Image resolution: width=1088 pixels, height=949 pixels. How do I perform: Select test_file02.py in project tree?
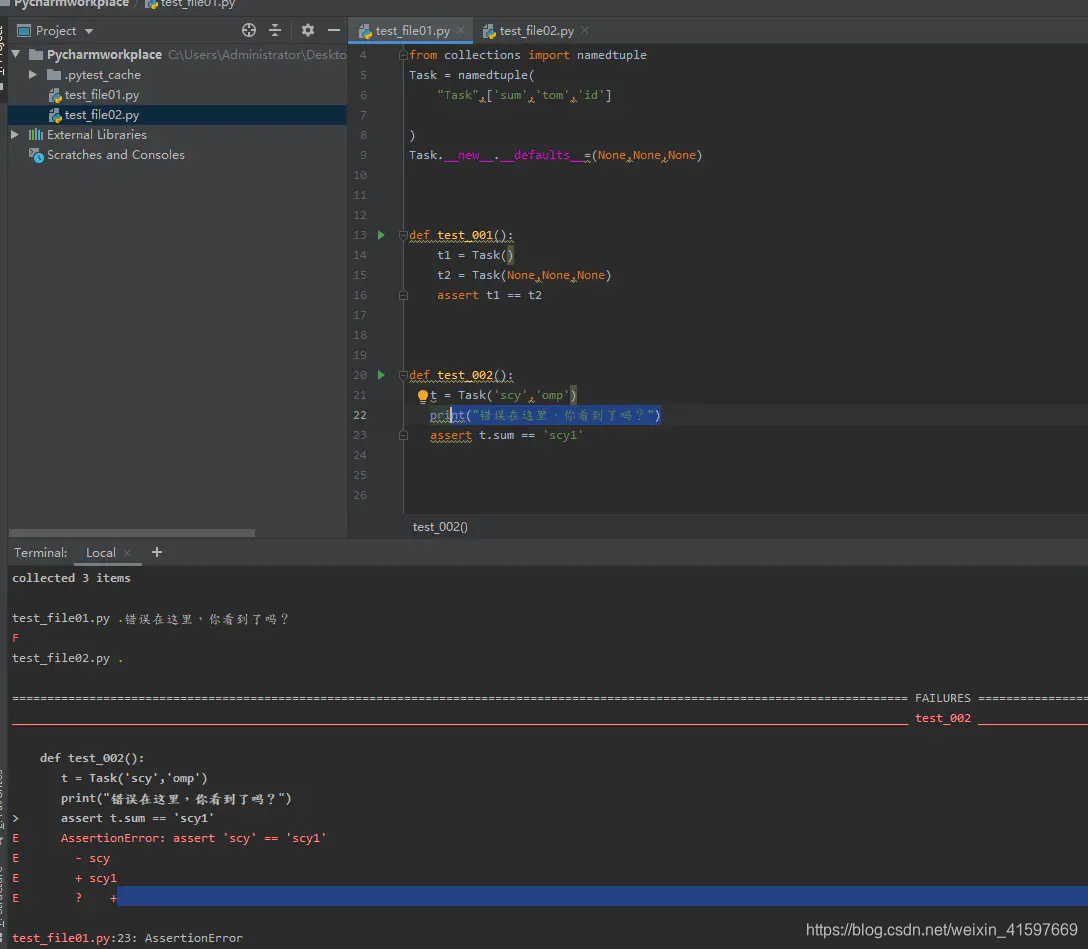click(101, 115)
